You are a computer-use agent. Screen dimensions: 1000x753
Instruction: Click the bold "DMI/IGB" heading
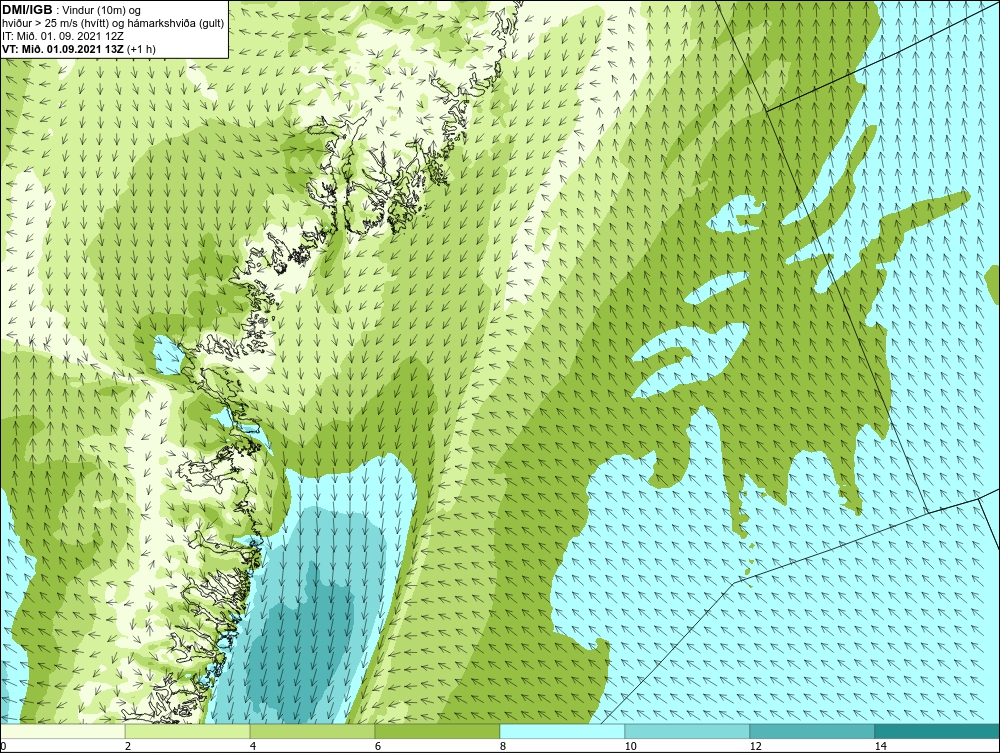(x=27, y=10)
